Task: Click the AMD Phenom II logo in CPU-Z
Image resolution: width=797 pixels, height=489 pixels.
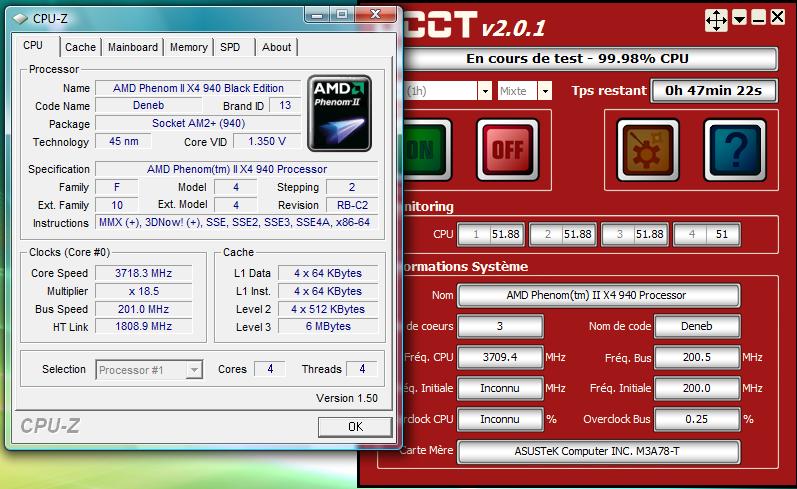Action: point(340,113)
